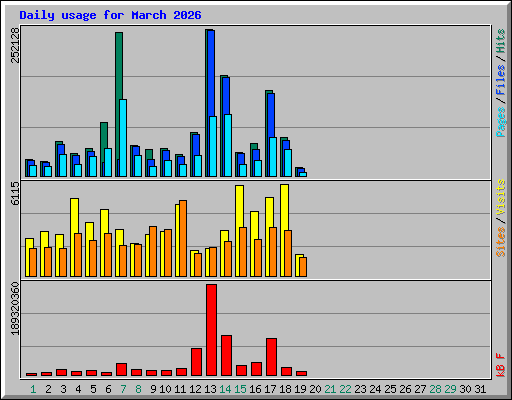The image size is (512, 400).
Task: Click day 6 on the date axis
Action: 108,389
